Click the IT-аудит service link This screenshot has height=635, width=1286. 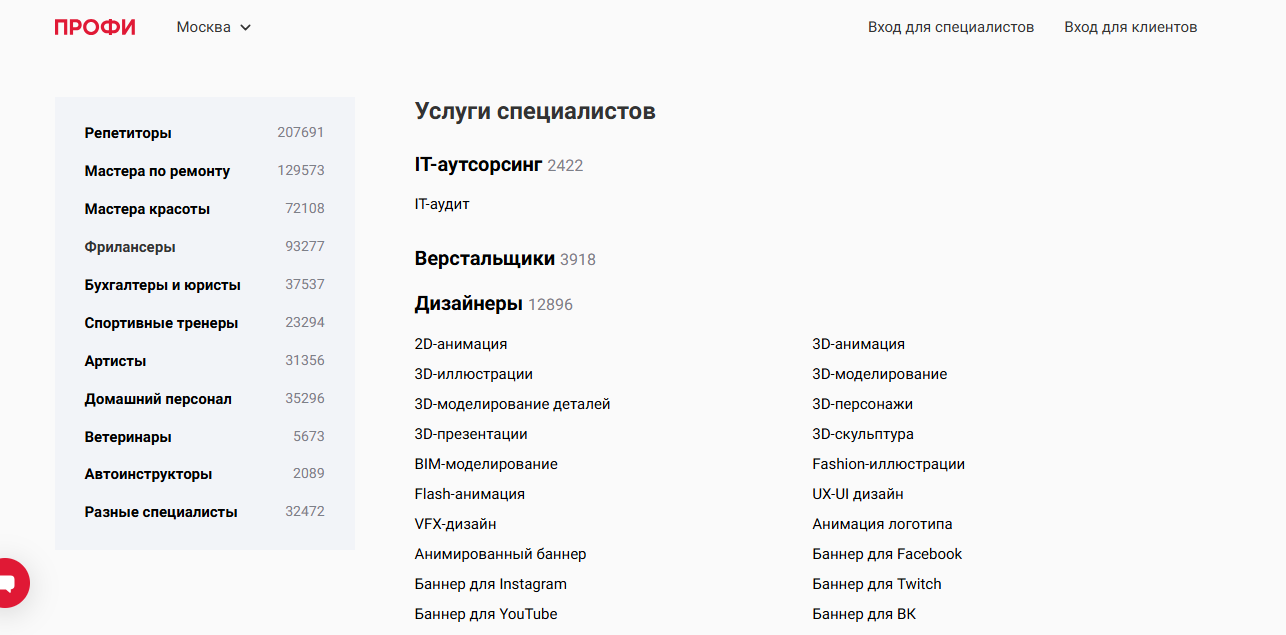[x=441, y=204]
